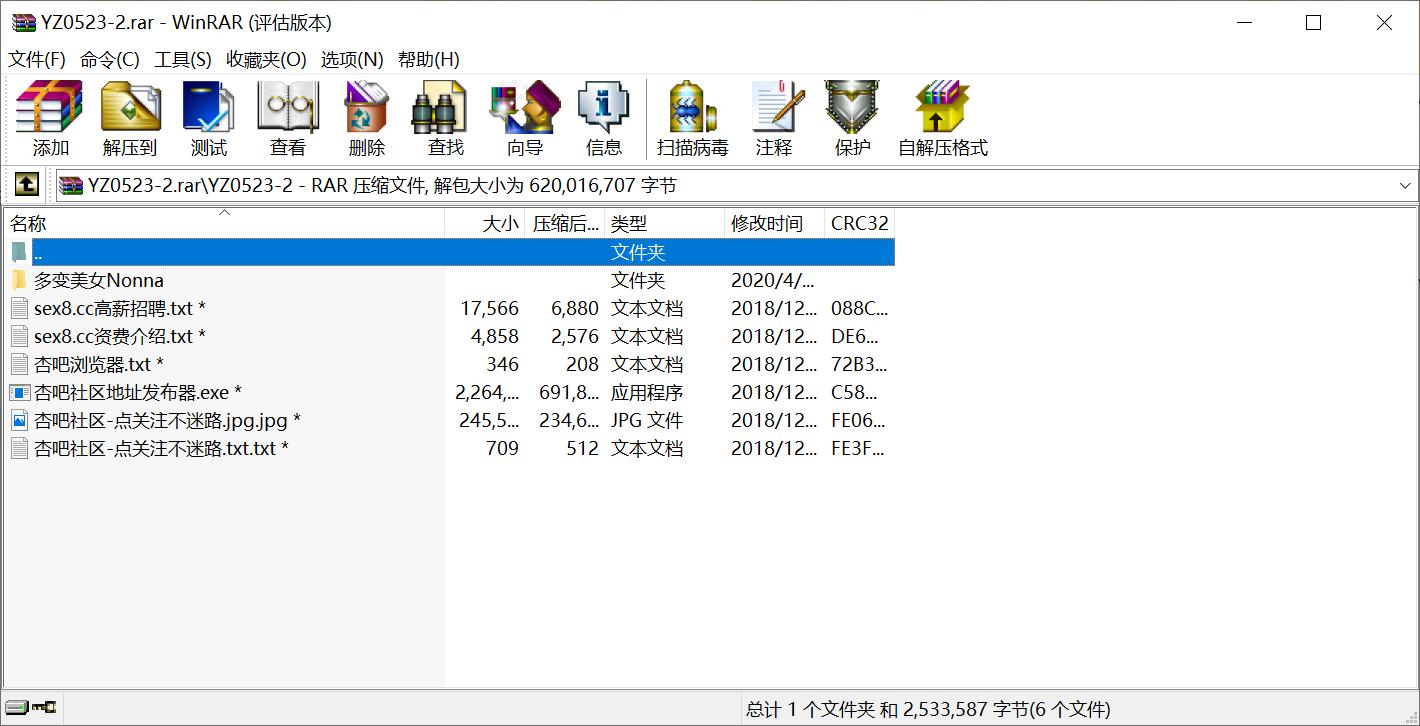1420x726 pixels.
Task: Click the 2020/4/... modified date cell
Action: tap(772, 280)
